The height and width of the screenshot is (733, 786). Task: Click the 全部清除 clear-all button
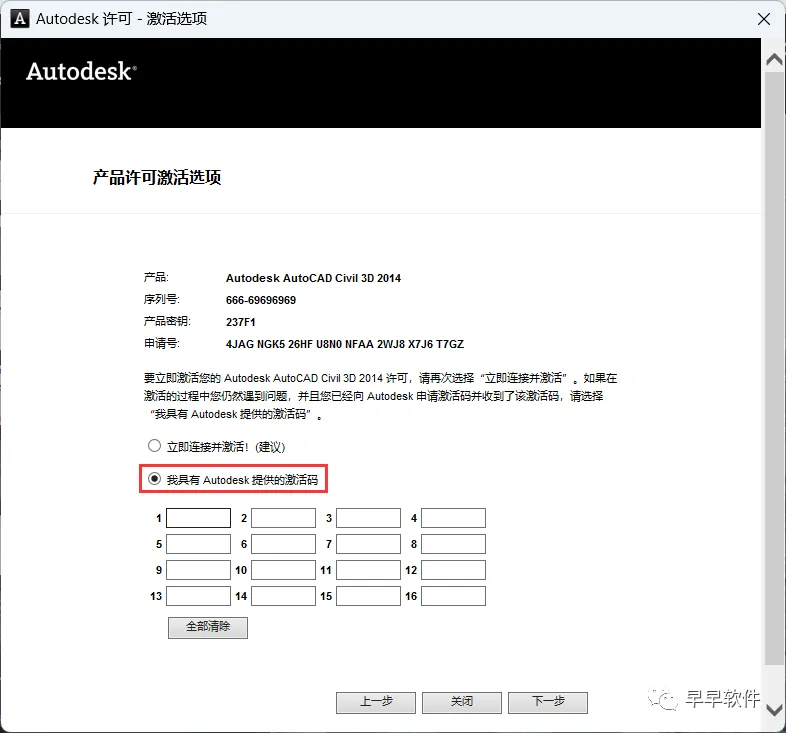pyautogui.click(x=208, y=627)
